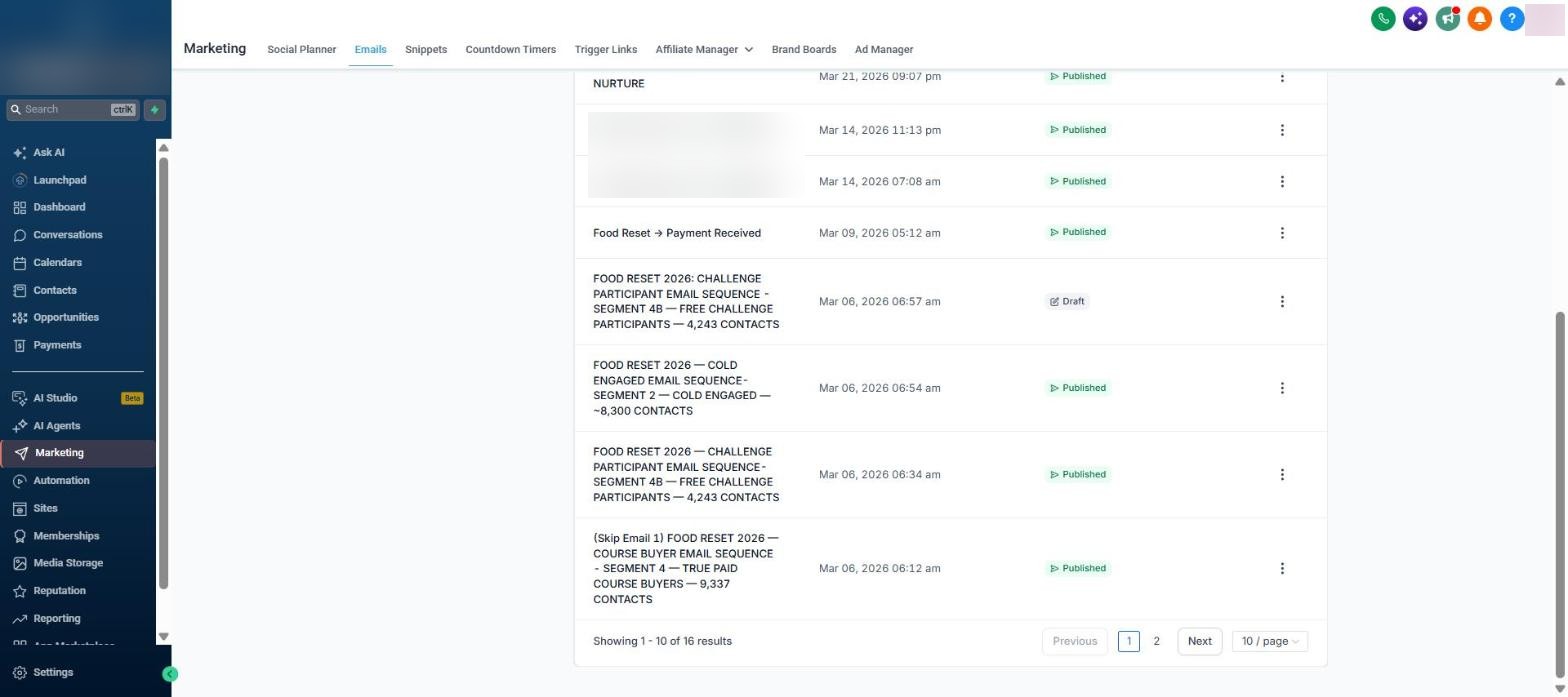Collapse sidebar with green arrow toggle
Viewport: 1568px width, 697px height.
click(170, 674)
